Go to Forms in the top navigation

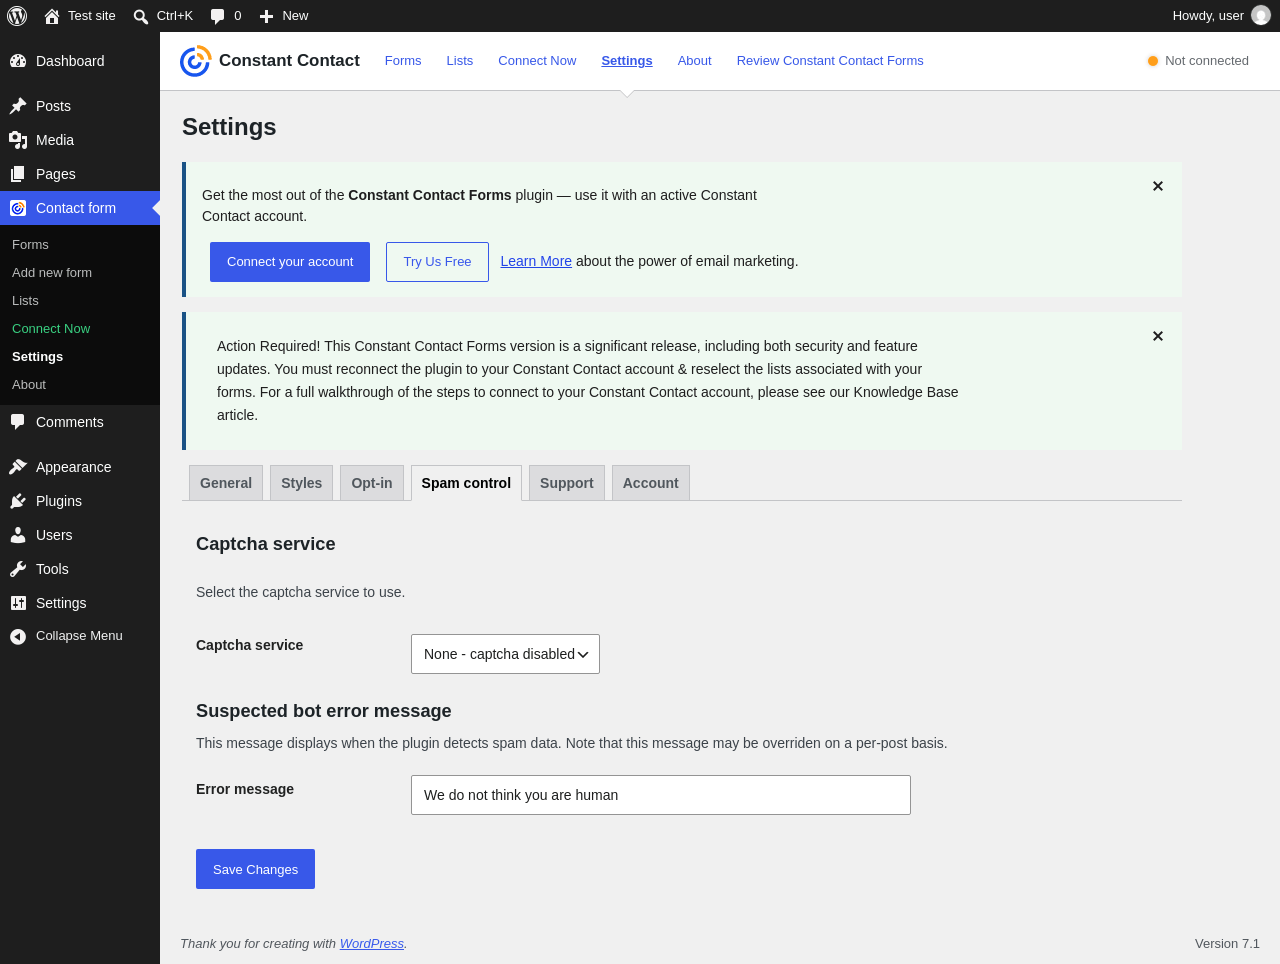pyautogui.click(x=403, y=61)
